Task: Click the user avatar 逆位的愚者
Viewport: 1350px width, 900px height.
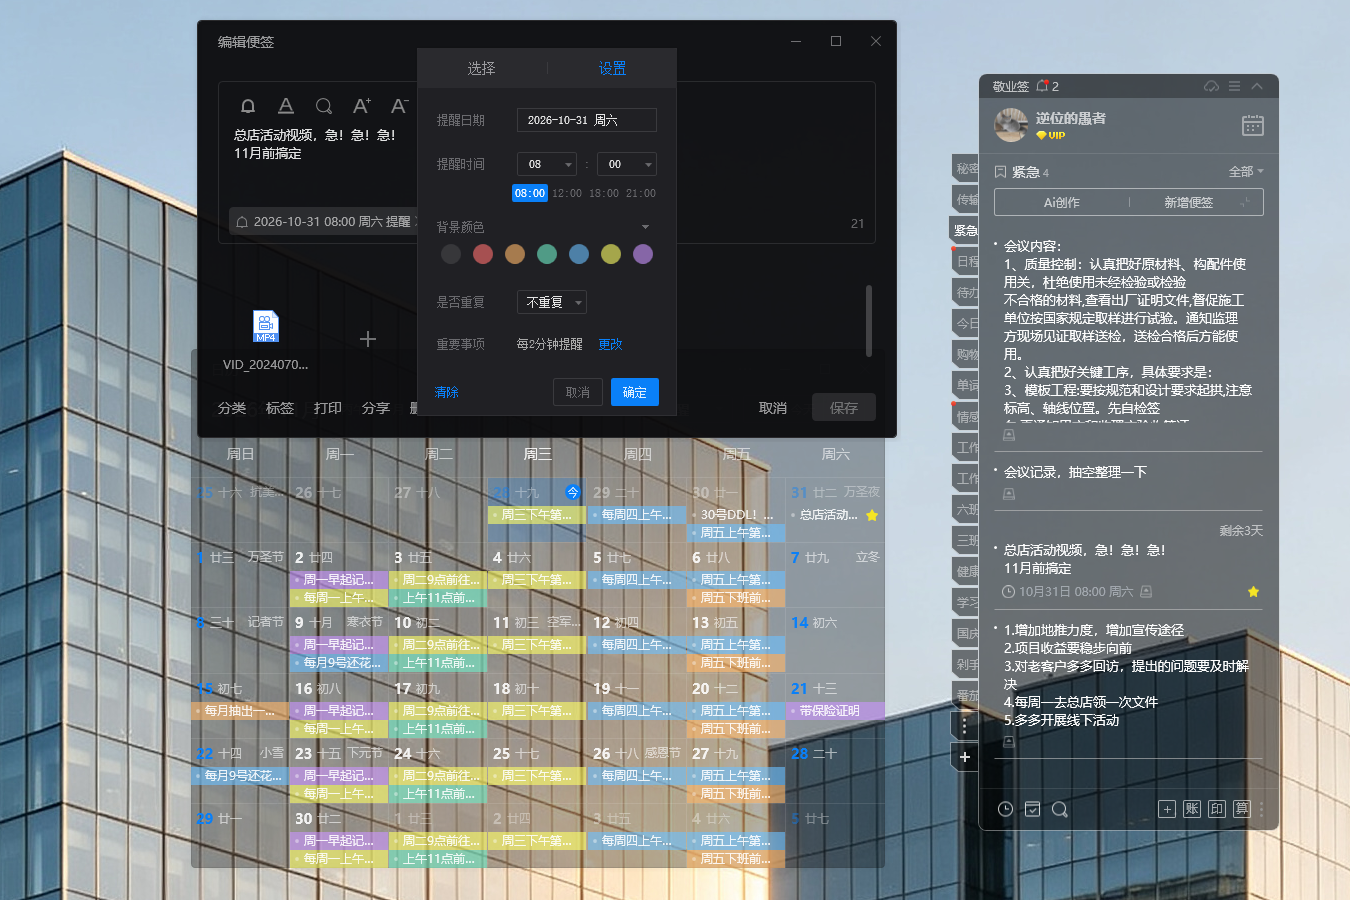Action: 1011,125
